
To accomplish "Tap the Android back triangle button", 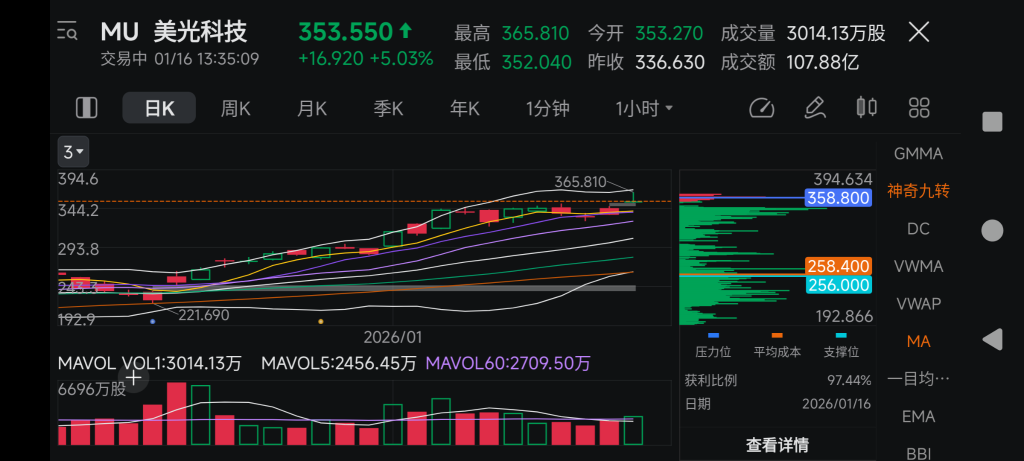I will click(x=993, y=339).
